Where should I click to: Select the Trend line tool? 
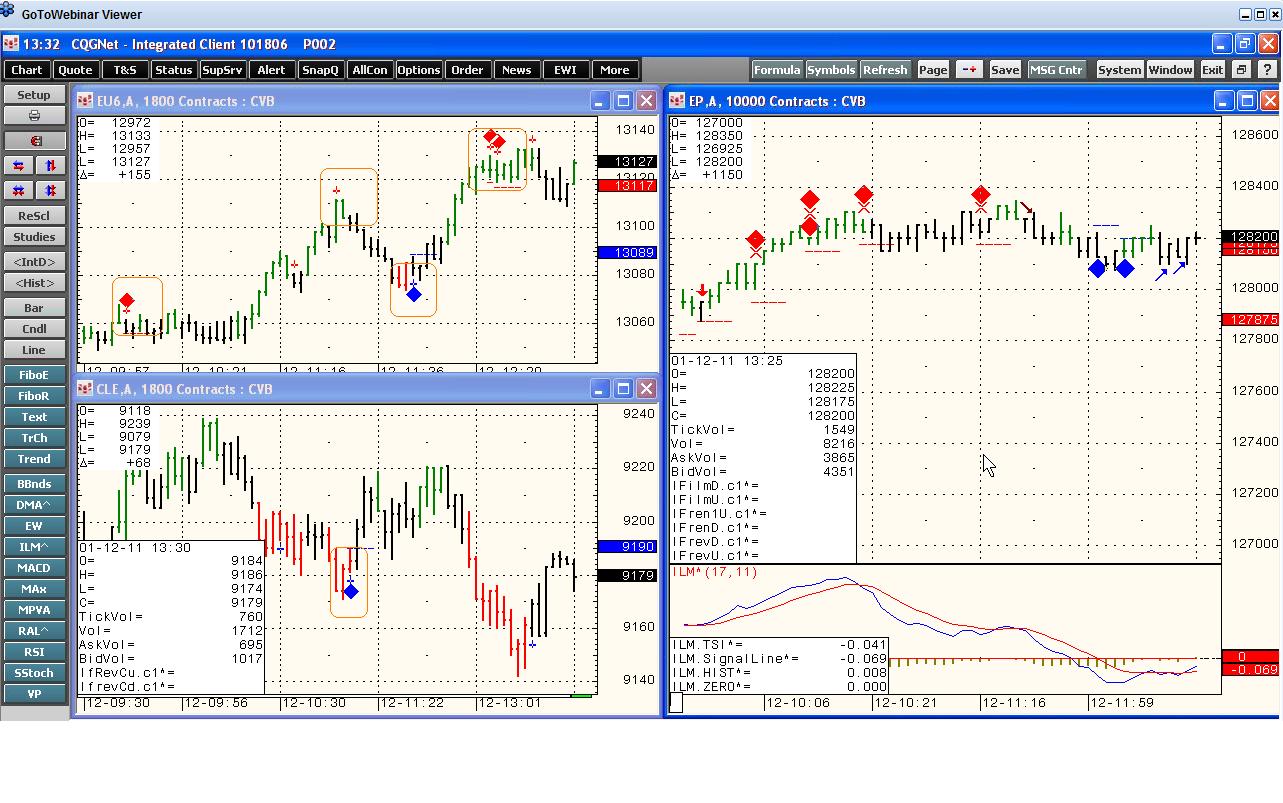(x=34, y=459)
